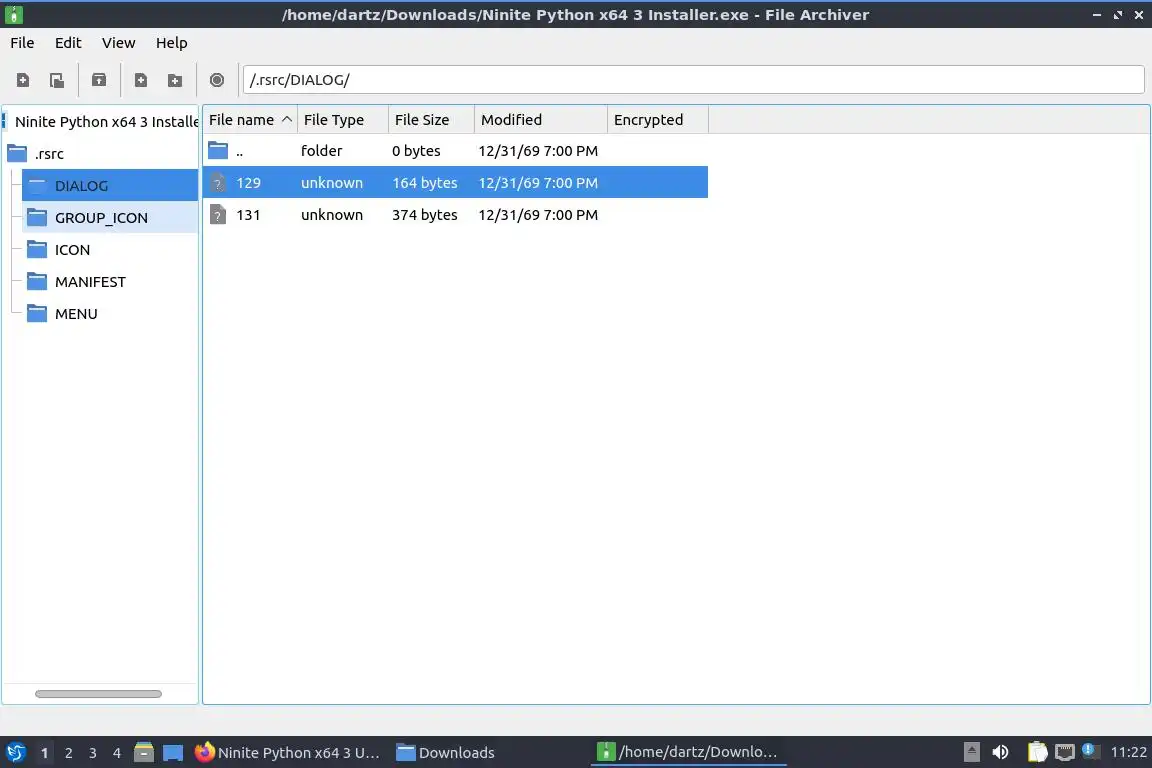The width and height of the screenshot is (1152, 768).
Task: Click the 374 bytes size cell
Action: point(425,215)
